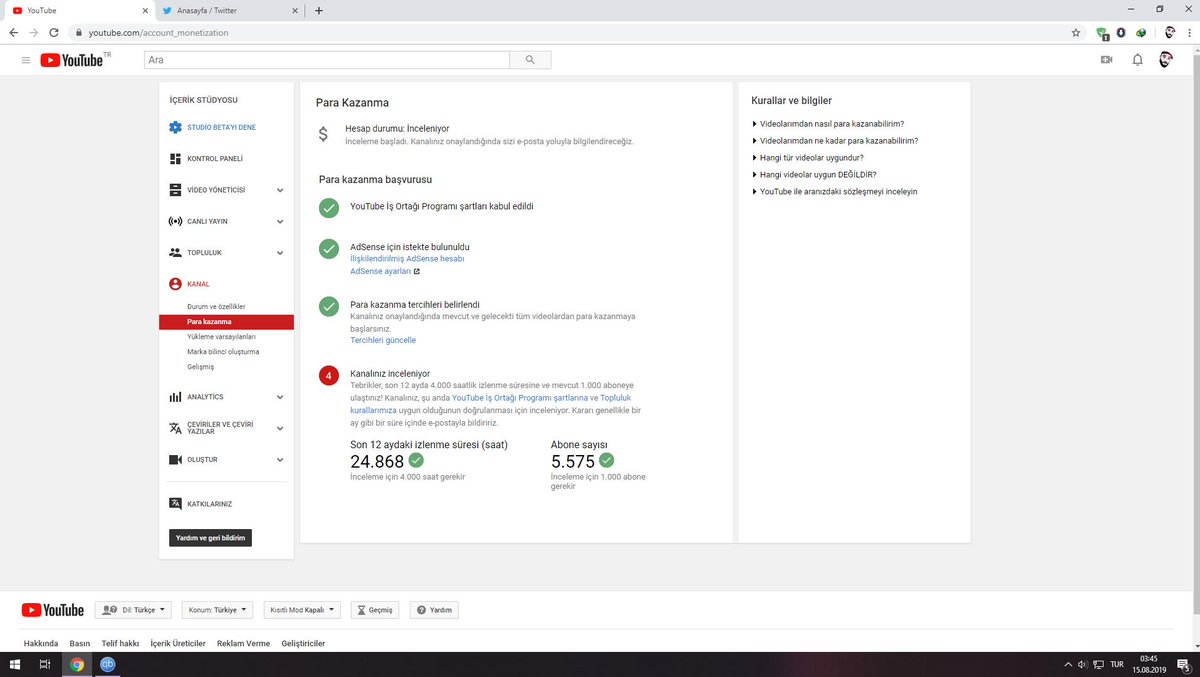This screenshot has height=677, width=1200.
Task: Open a new browser tab
Action: click(x=319, y=10)
